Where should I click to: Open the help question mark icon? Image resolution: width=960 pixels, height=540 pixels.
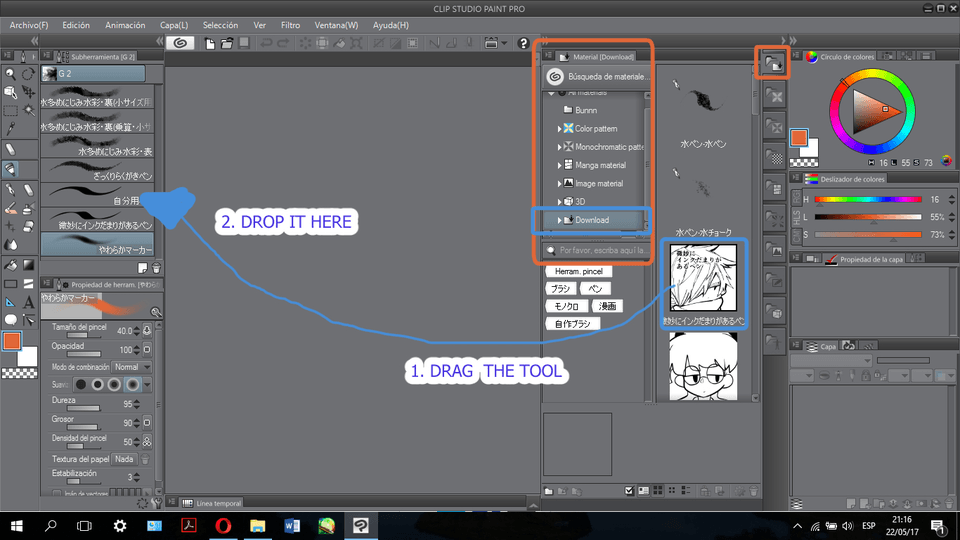[x=523, y=43]
